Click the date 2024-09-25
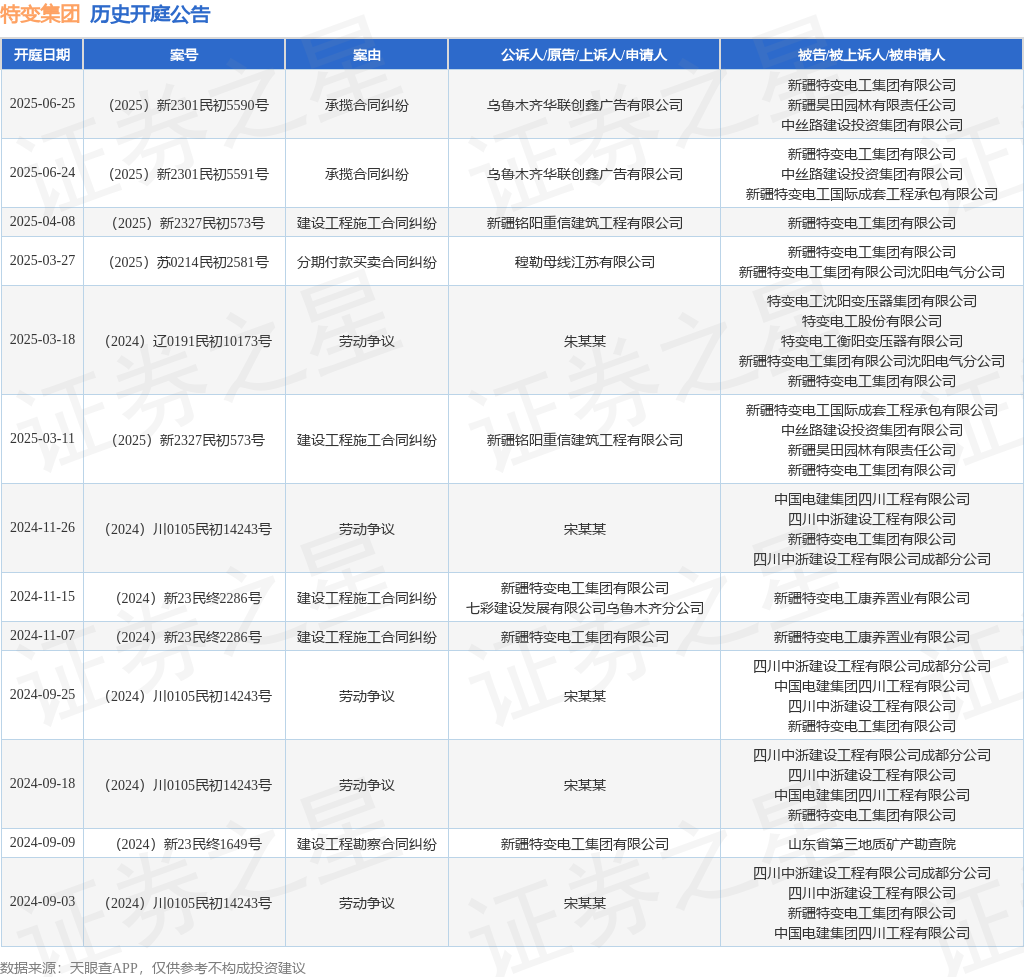This screenshot has width=1024, height=977. coord(42,695)
